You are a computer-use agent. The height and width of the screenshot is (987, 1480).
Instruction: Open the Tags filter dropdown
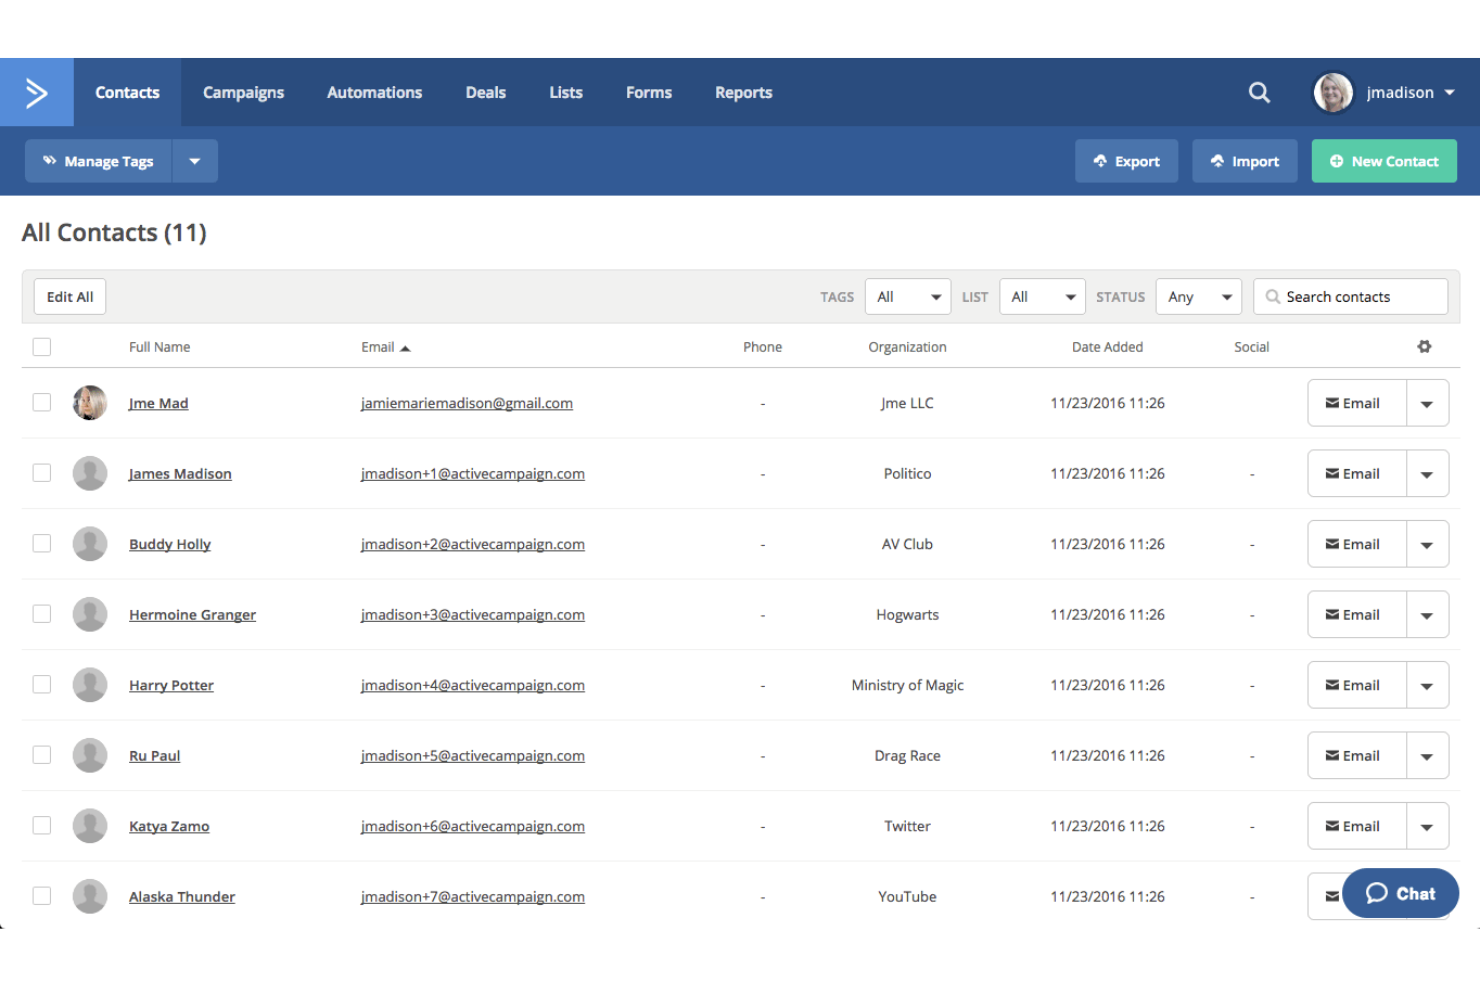[x=907, y=296]
